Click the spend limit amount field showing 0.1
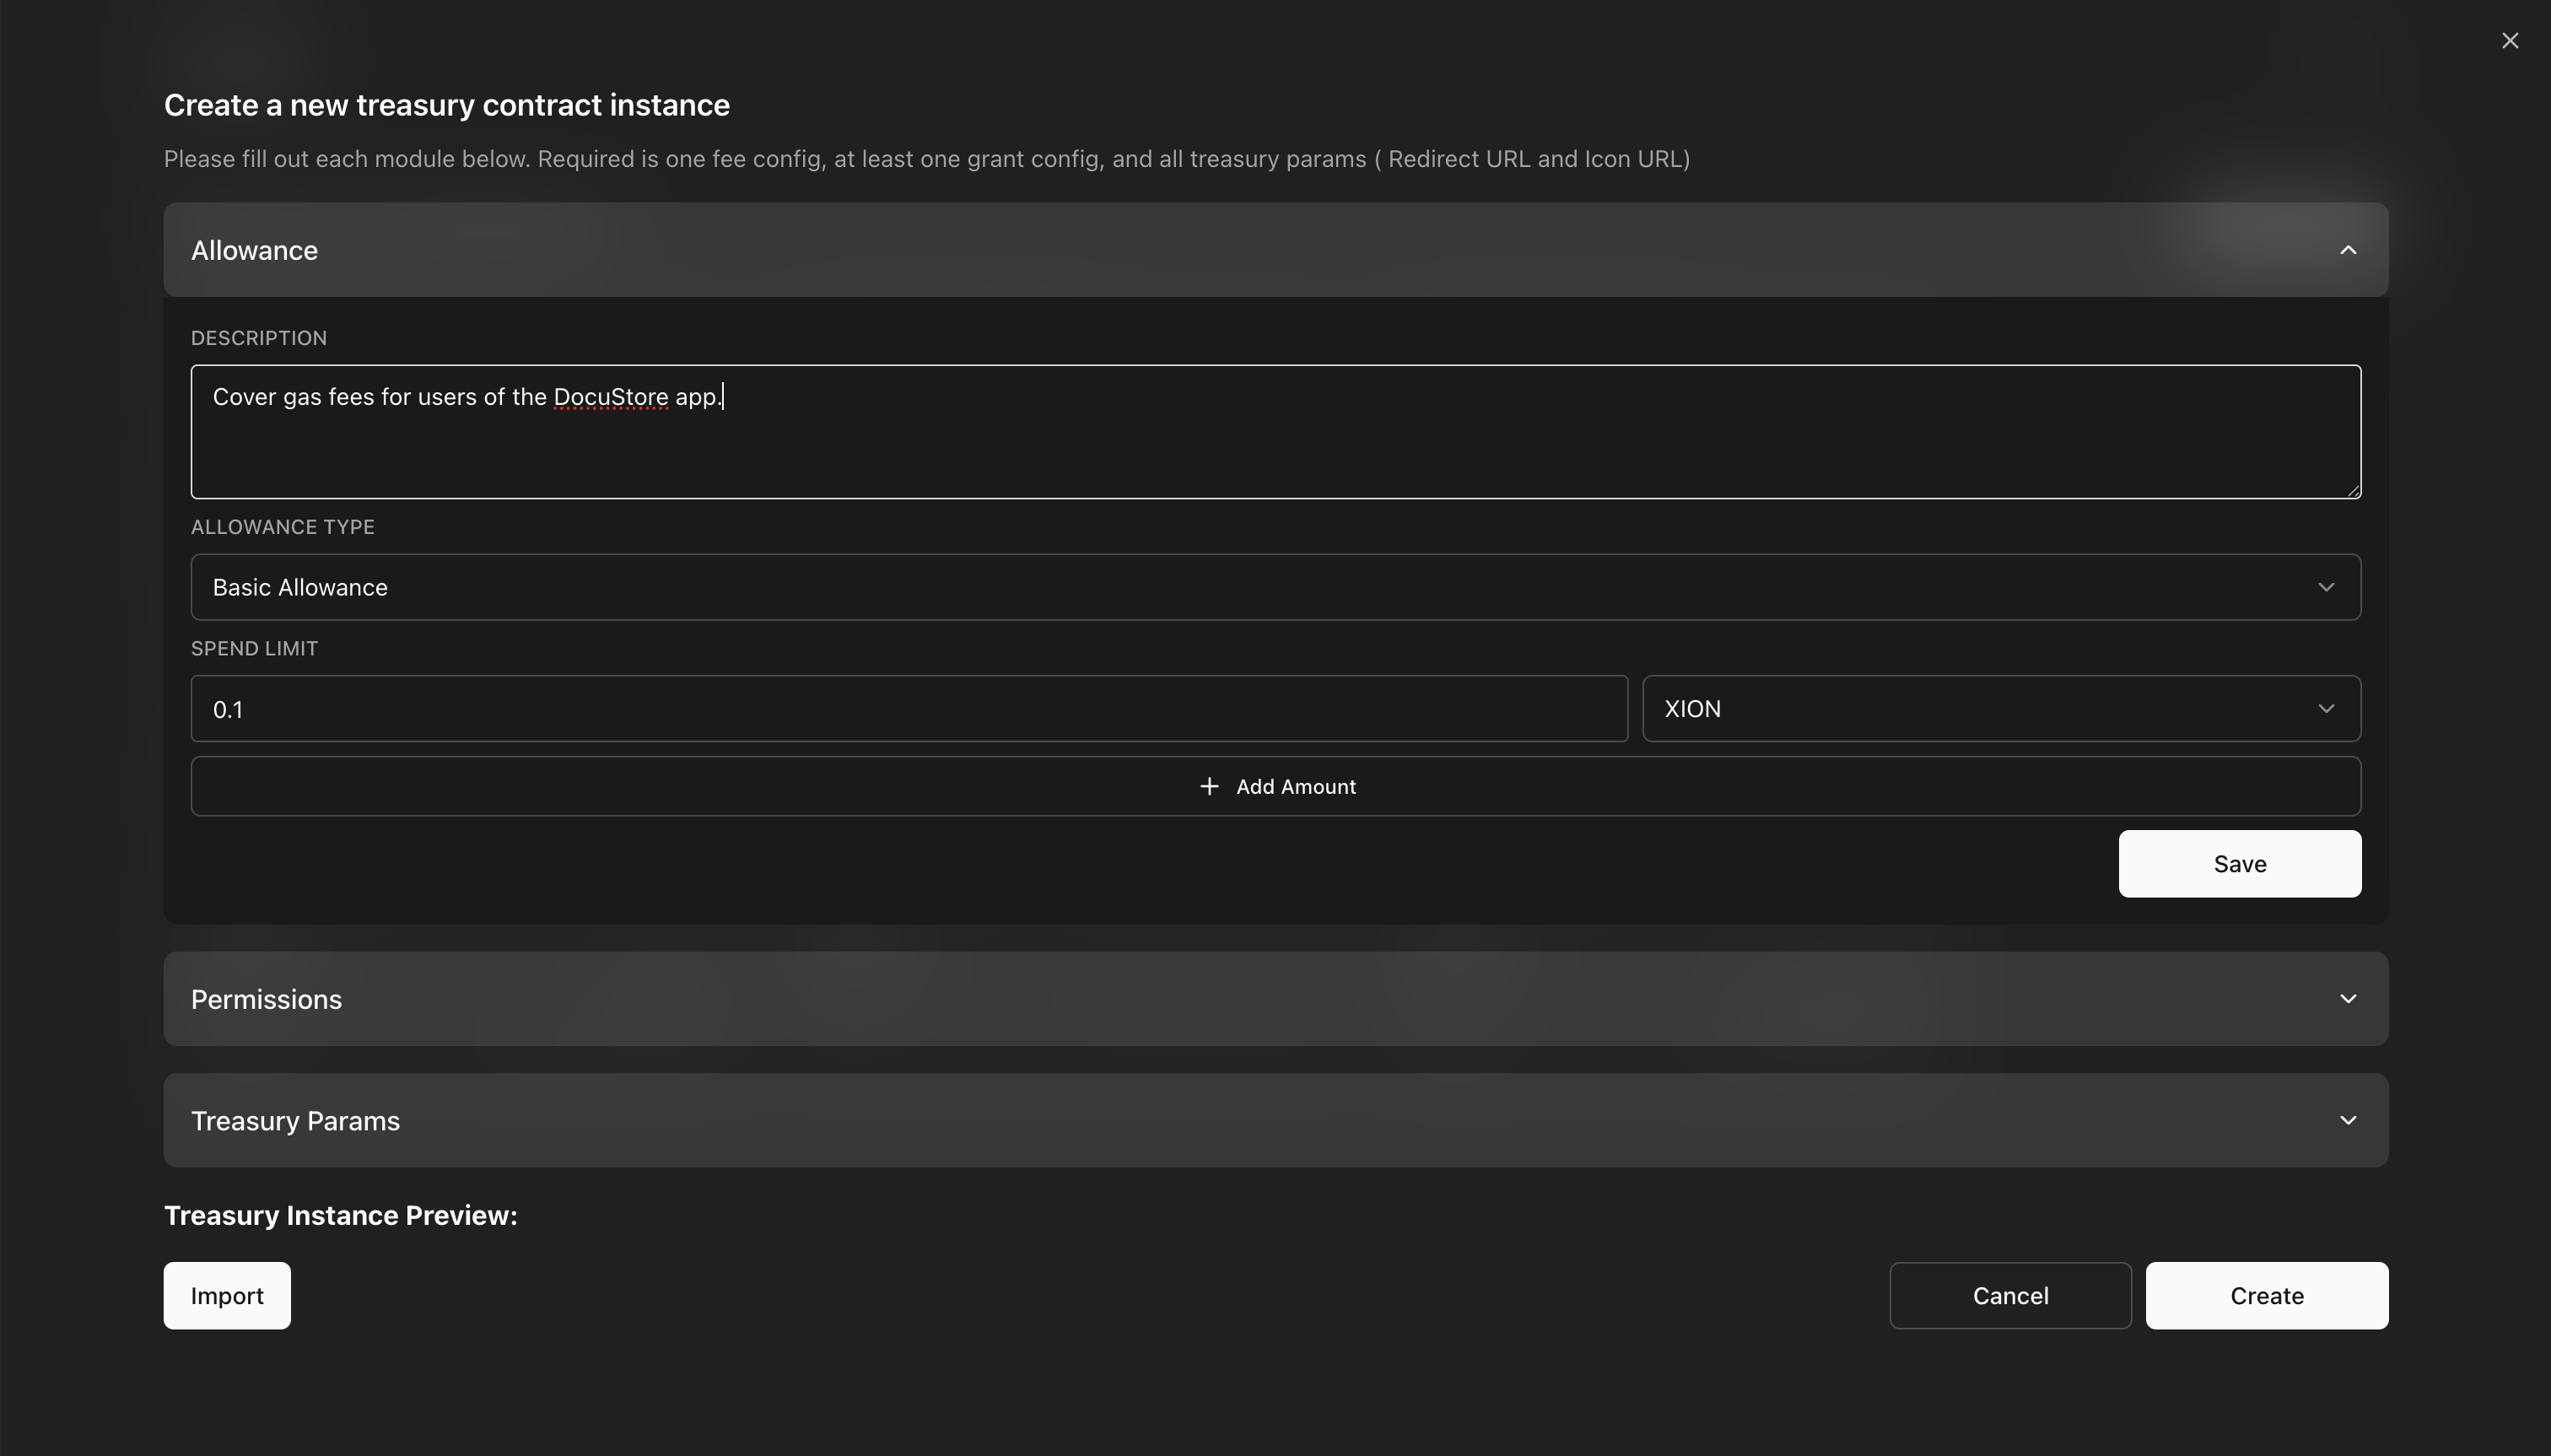 (908, 709)
